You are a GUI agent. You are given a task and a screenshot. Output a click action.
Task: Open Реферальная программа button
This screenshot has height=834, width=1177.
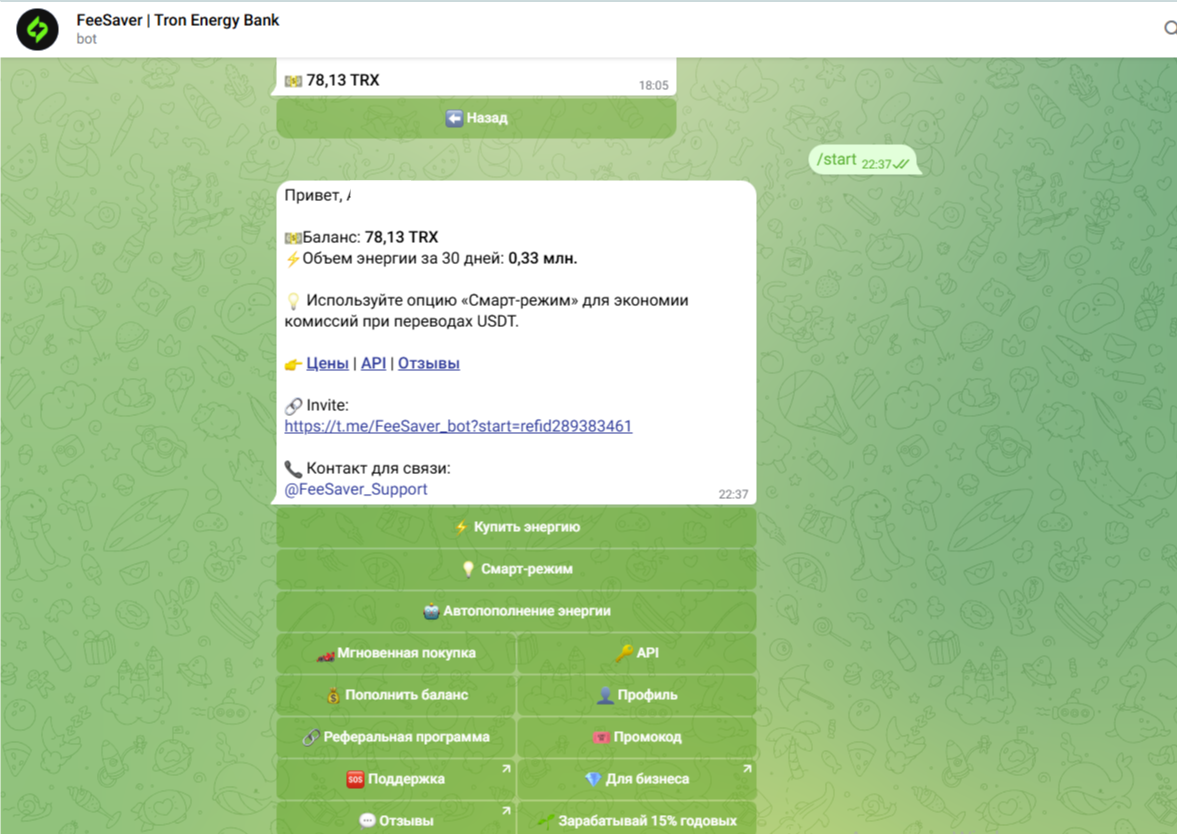[396, 737]
